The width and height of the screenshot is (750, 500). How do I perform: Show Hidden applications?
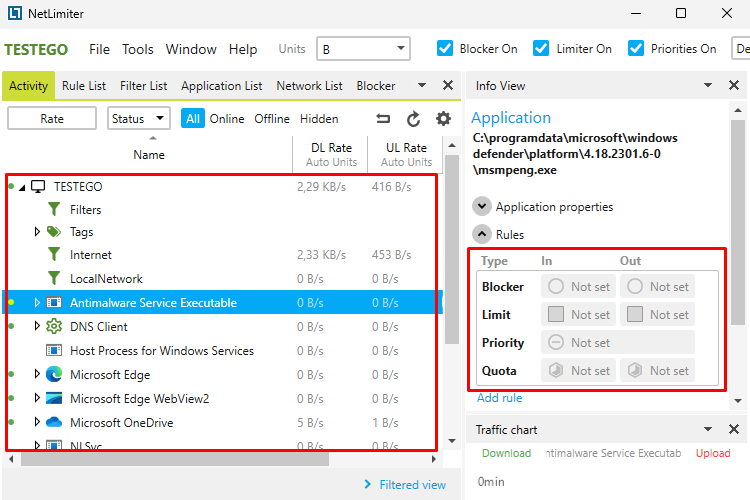319,118
